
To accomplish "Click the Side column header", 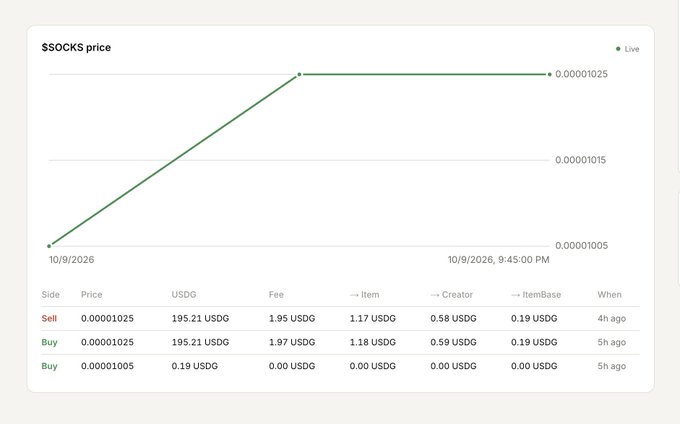I will 50,295.
